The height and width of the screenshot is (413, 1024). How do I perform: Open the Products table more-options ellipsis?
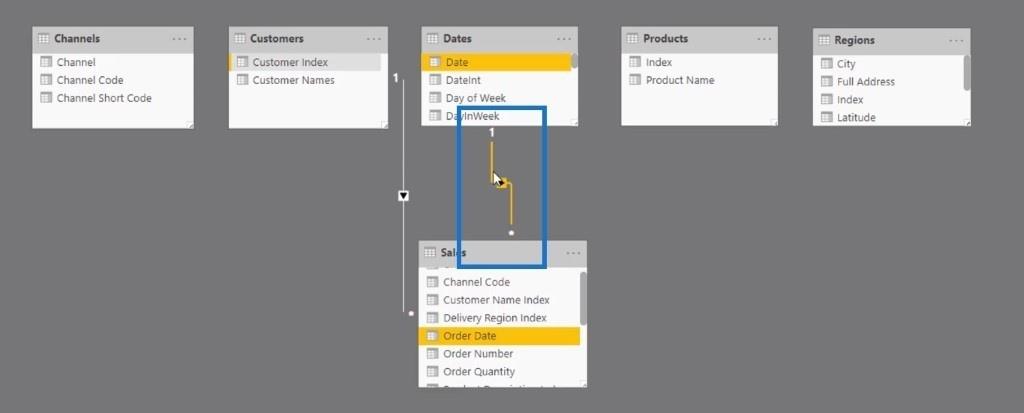tap(764, 39)
